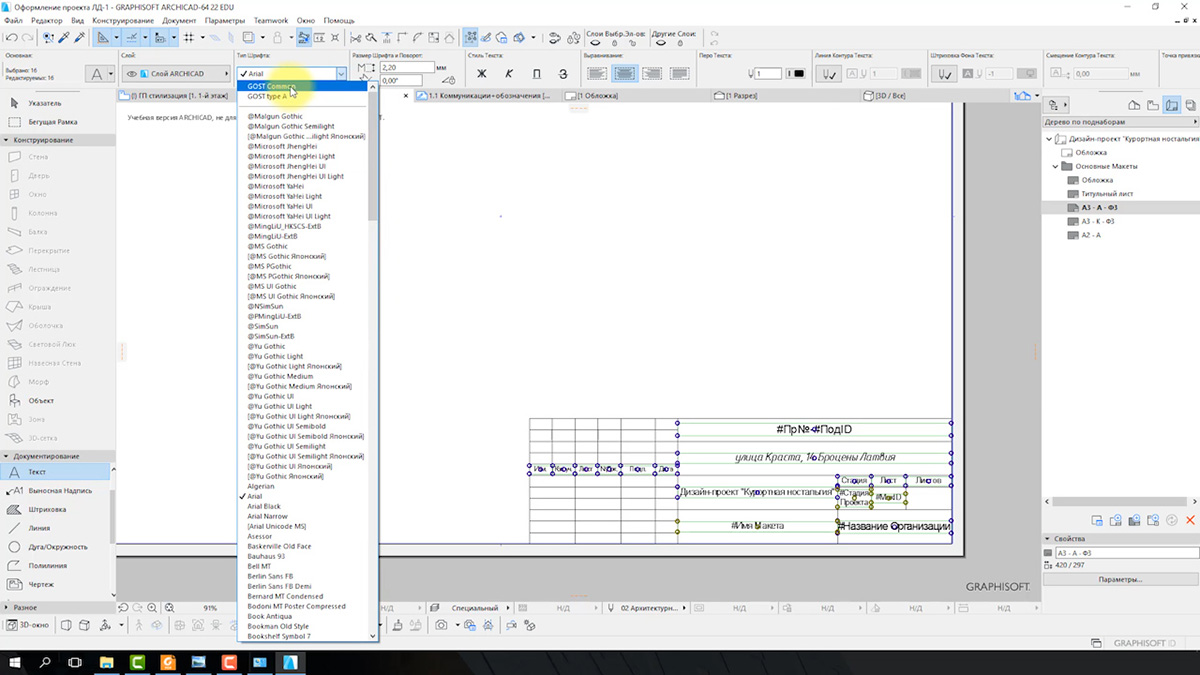This screenshot has width=1200, height=675.
Task: Activate the Указатель arrow tool
Action: point(44,103)
